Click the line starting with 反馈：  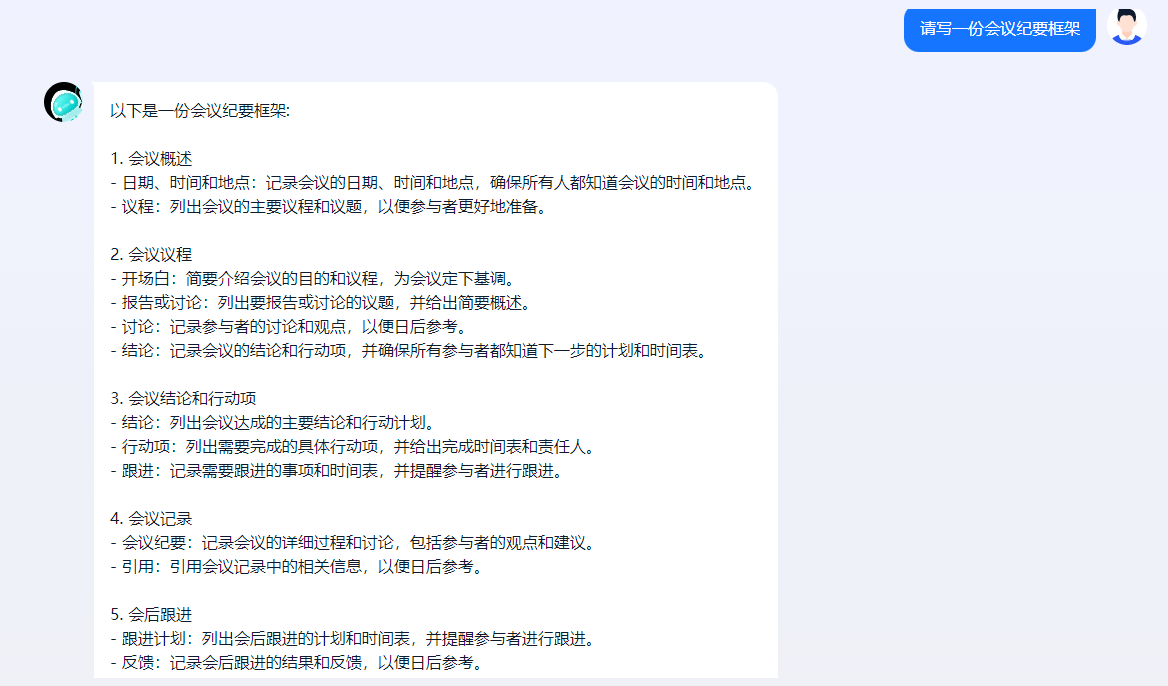[297, 663]
